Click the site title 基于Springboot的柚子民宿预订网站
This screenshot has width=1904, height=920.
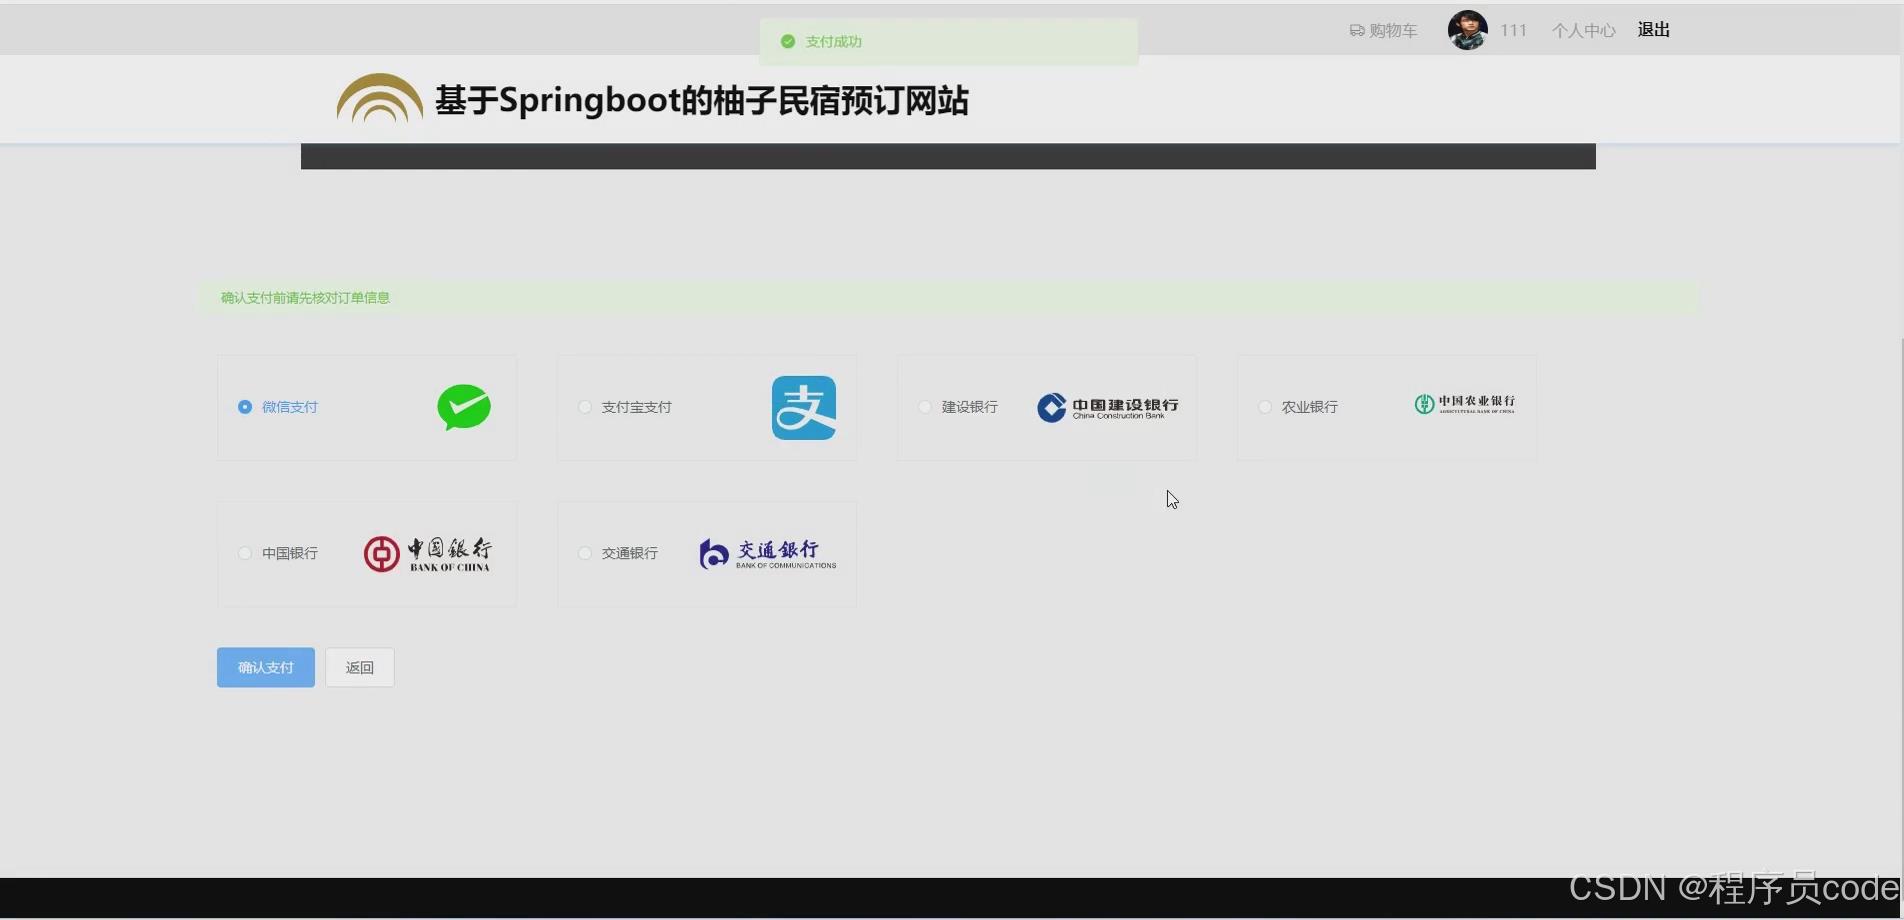click(x=702, y=101)
